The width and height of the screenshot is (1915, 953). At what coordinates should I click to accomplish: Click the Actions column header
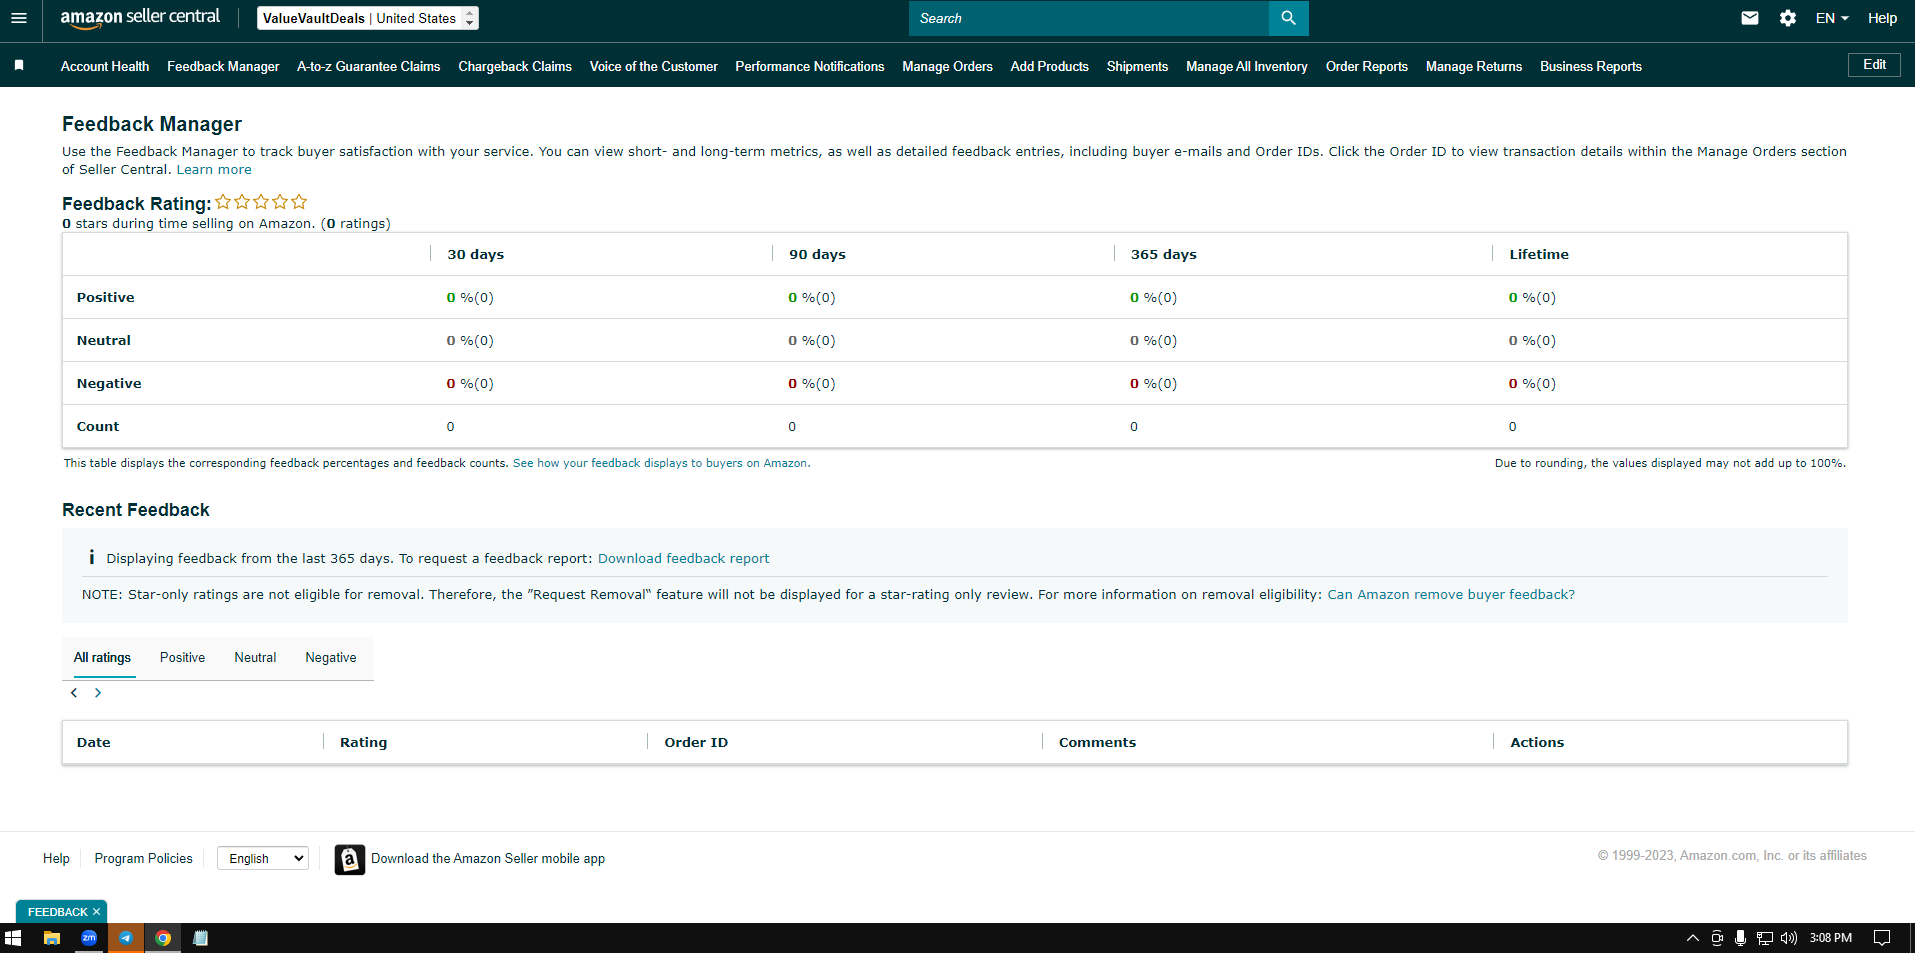(x=1537, y=743)
